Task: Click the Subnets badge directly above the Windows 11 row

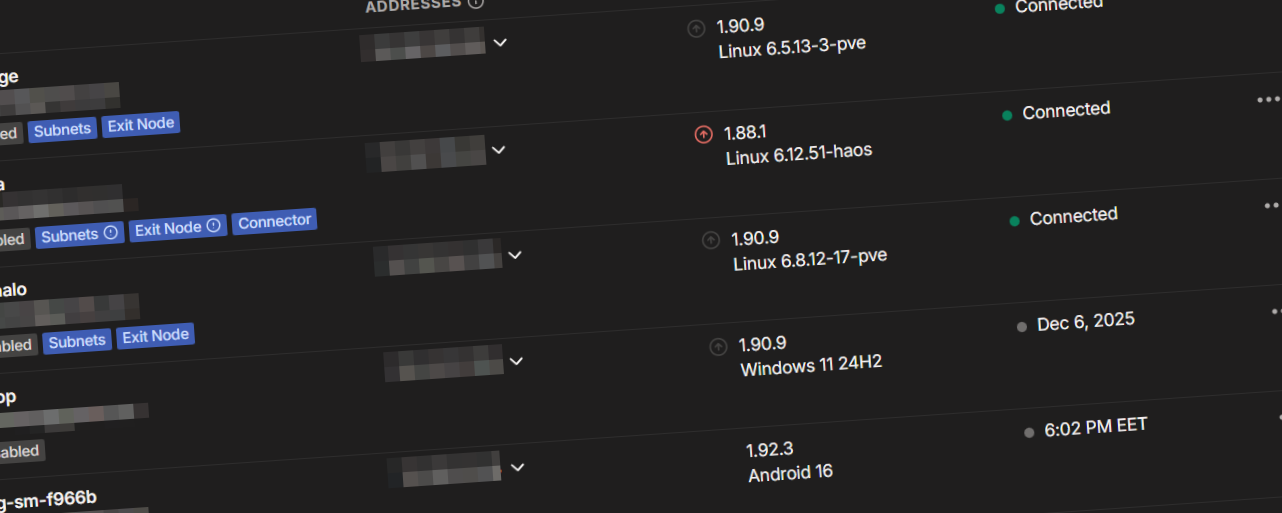Action: 77,341
